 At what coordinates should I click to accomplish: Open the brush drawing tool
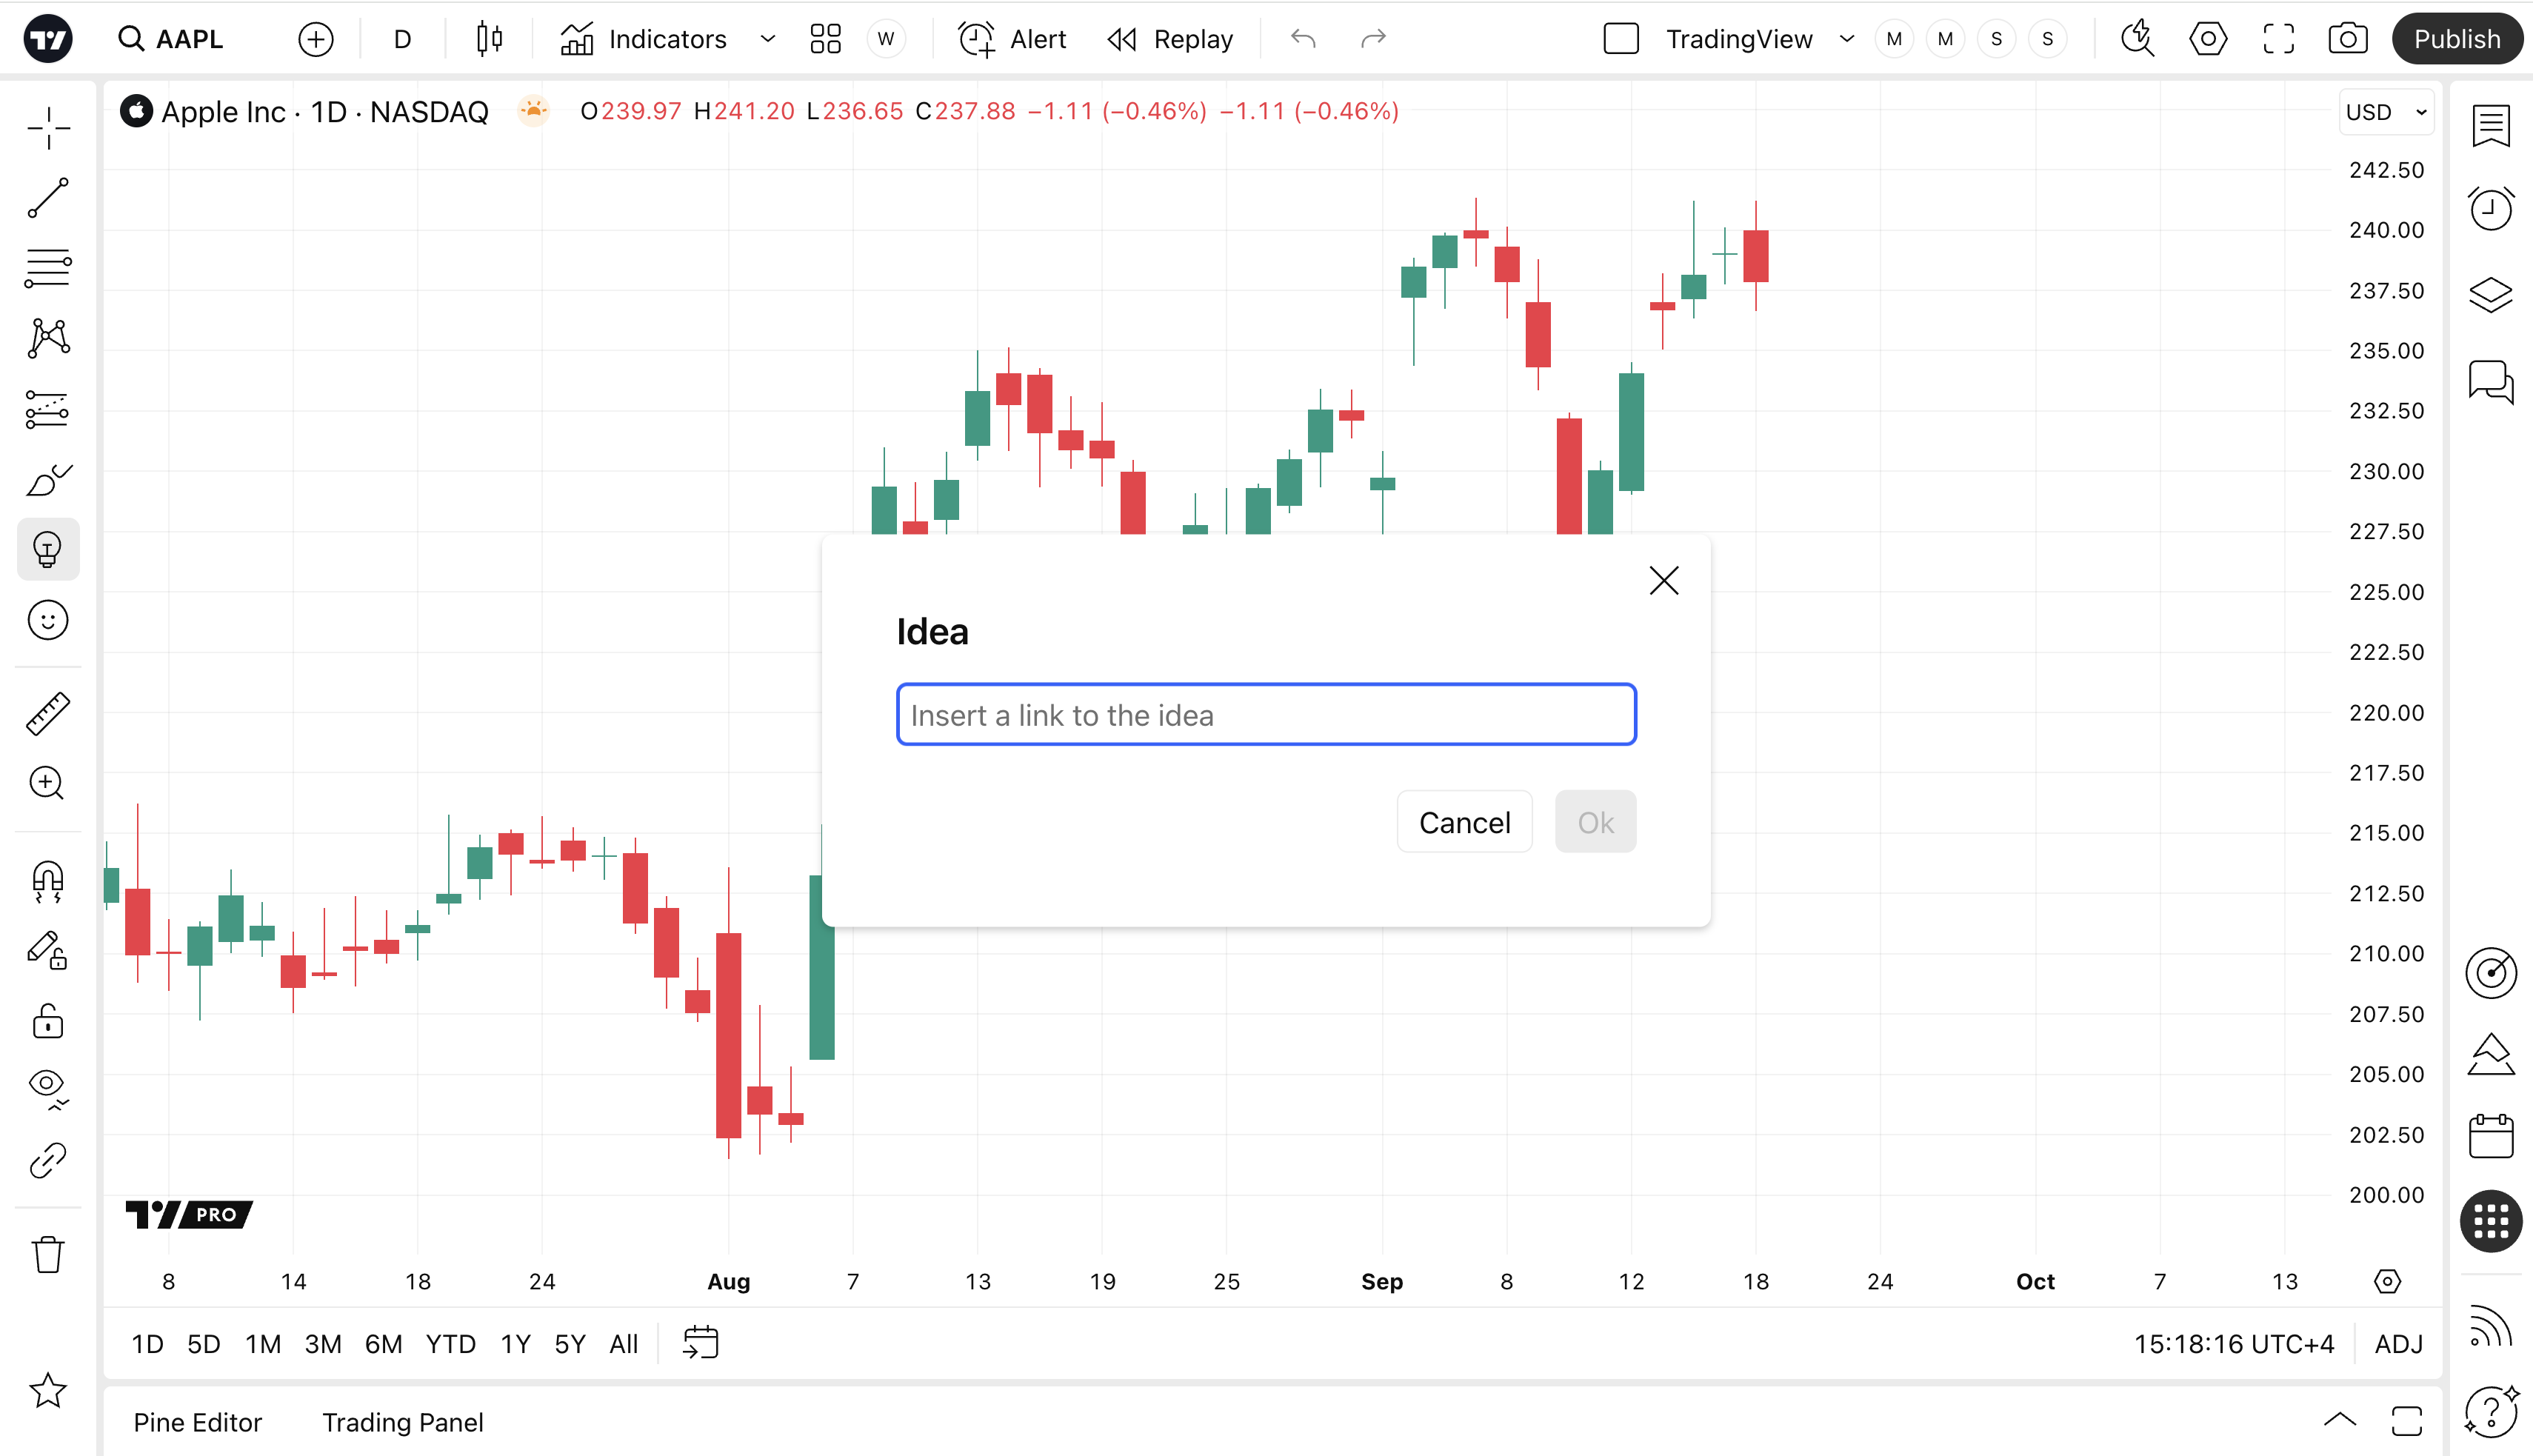coord(48,480)
